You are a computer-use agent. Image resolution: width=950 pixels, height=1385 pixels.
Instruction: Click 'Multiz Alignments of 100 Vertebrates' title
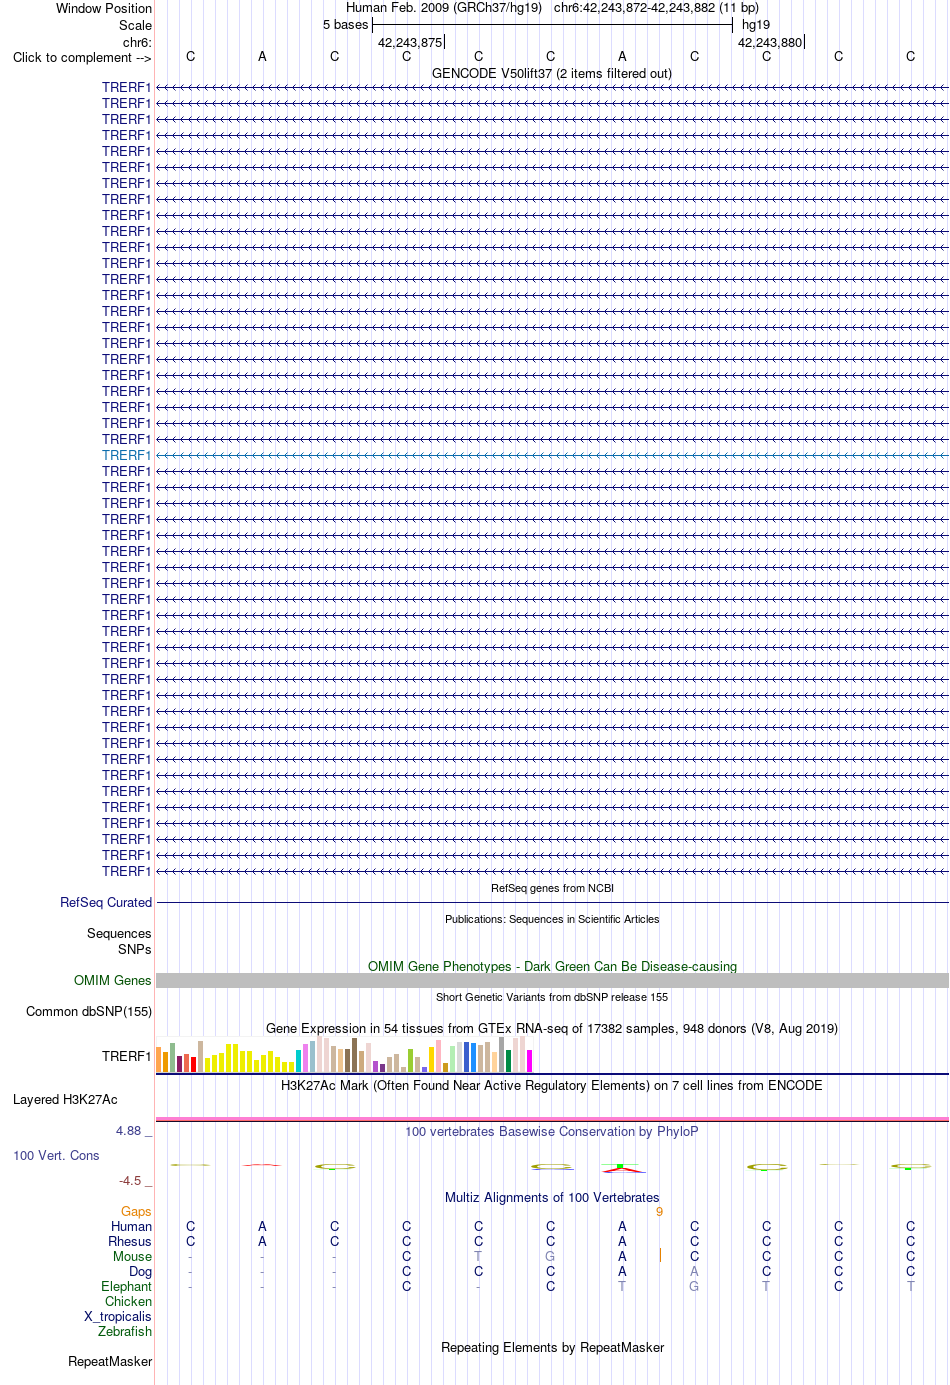pos(552,1197)
